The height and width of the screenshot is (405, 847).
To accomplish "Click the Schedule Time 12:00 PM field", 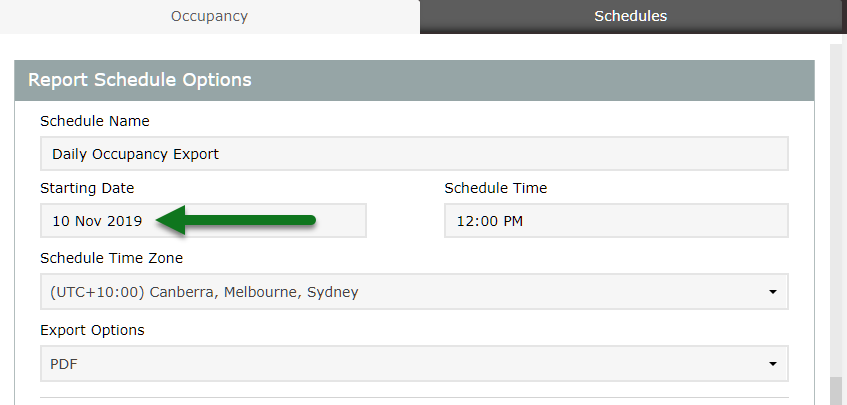I will [615, 221].
